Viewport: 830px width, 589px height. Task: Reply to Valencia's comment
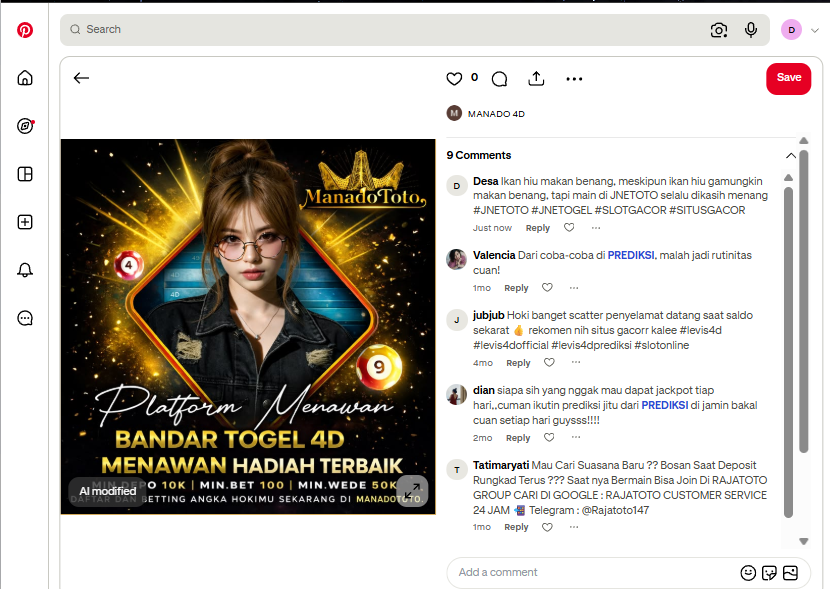click(x=516, y=288)
